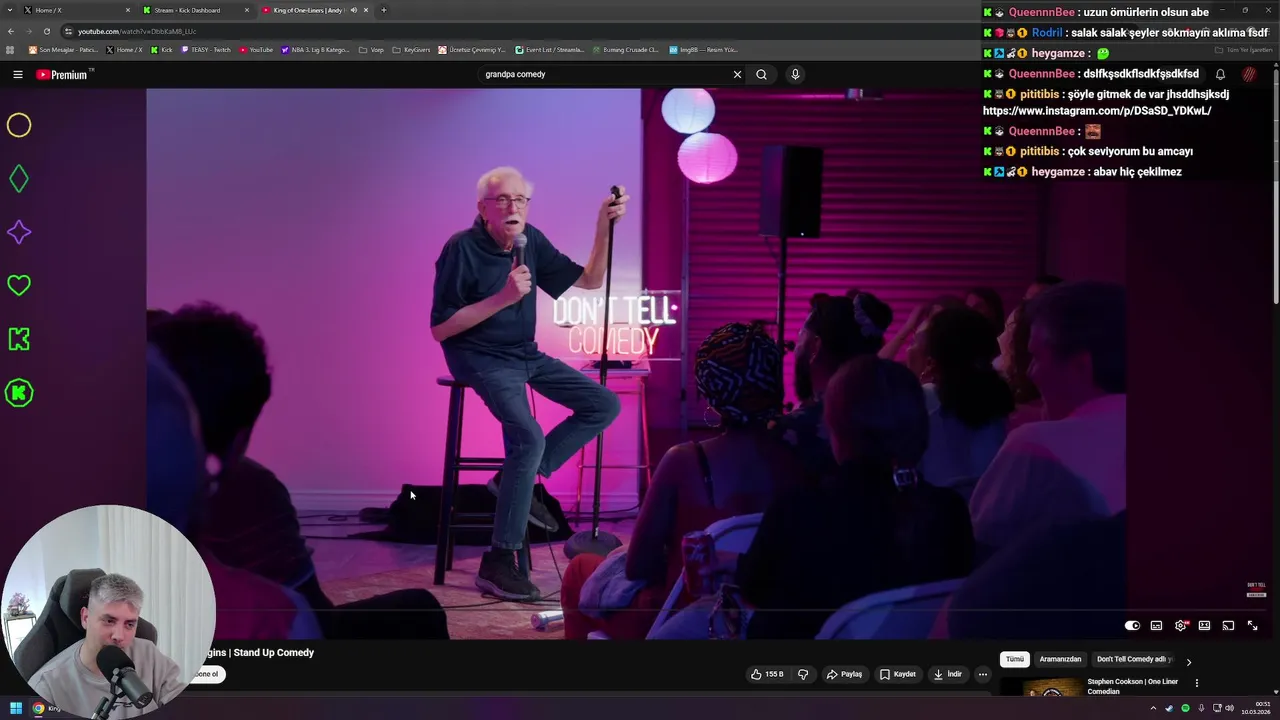Open the YouTube hamburger guide menu
The width and height of the screenshot is (1280, 720).
[17, 74]
